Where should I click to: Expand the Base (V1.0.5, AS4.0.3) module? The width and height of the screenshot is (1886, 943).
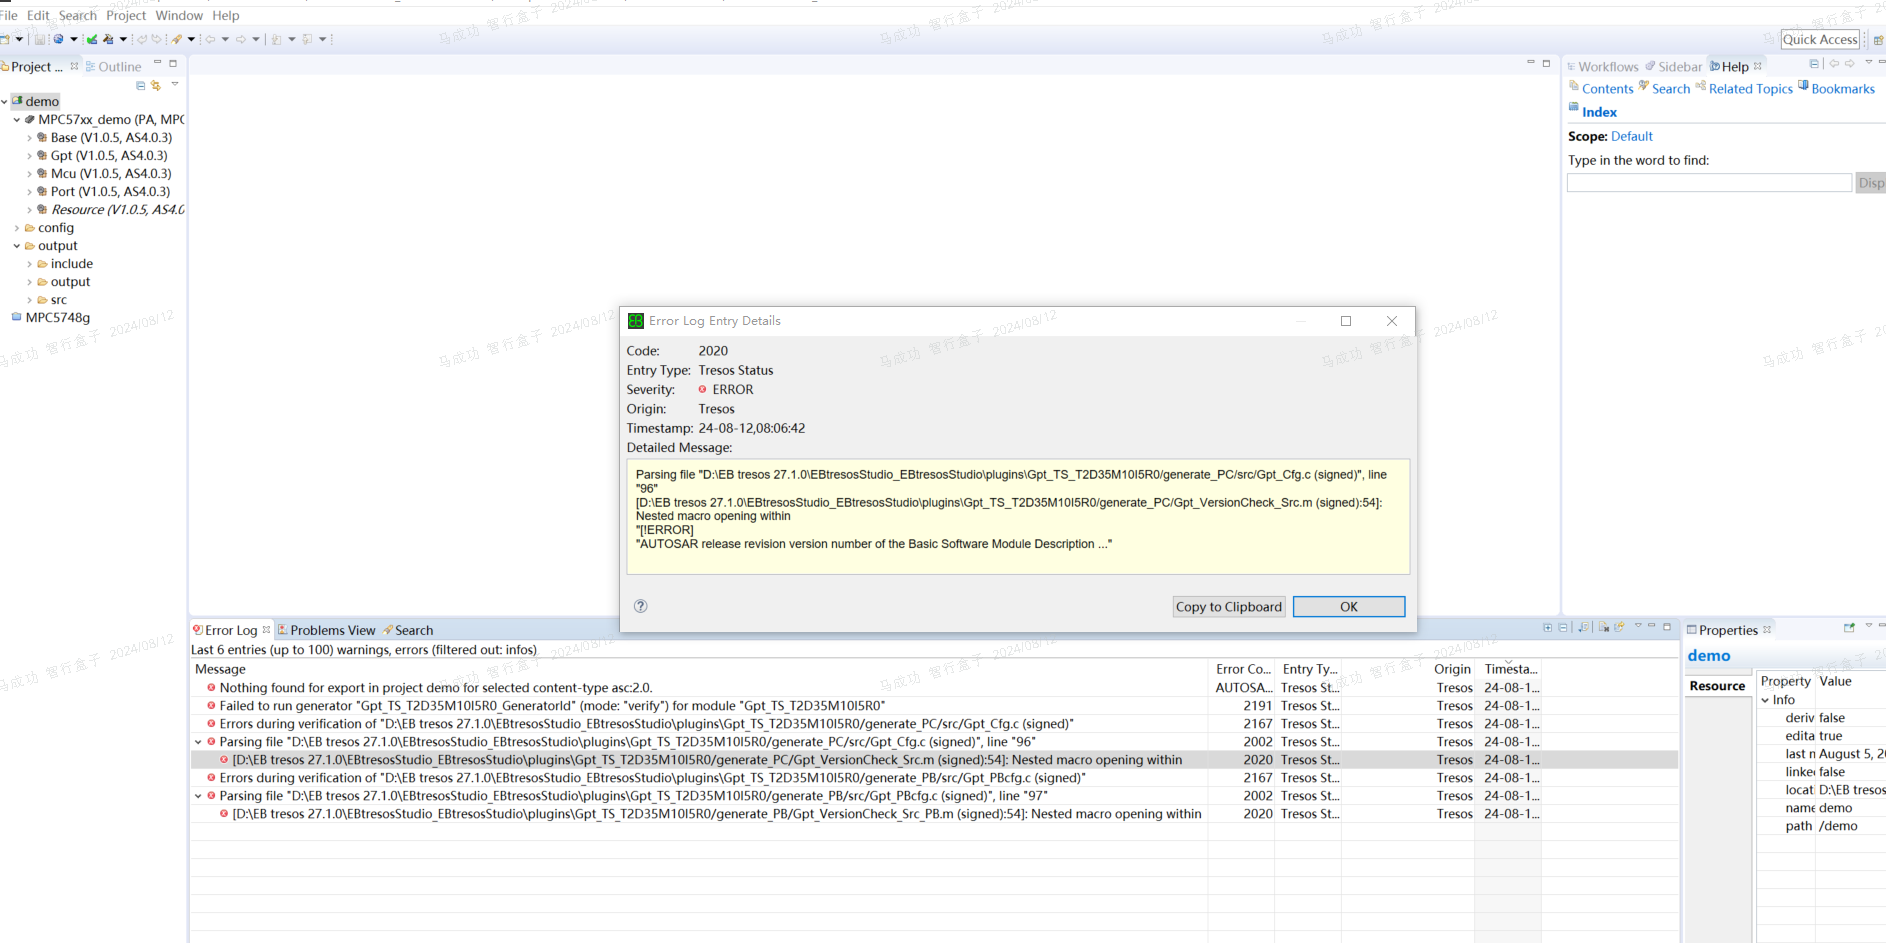31,137
